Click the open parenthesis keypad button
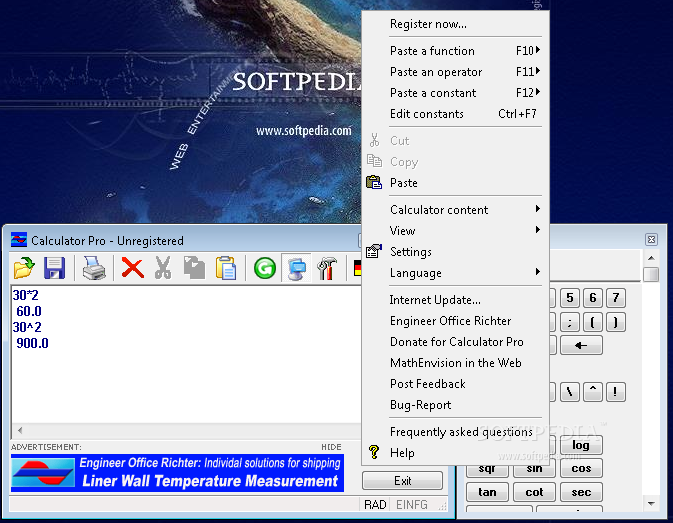Viewport: 673px width, 523px height. 593,322
